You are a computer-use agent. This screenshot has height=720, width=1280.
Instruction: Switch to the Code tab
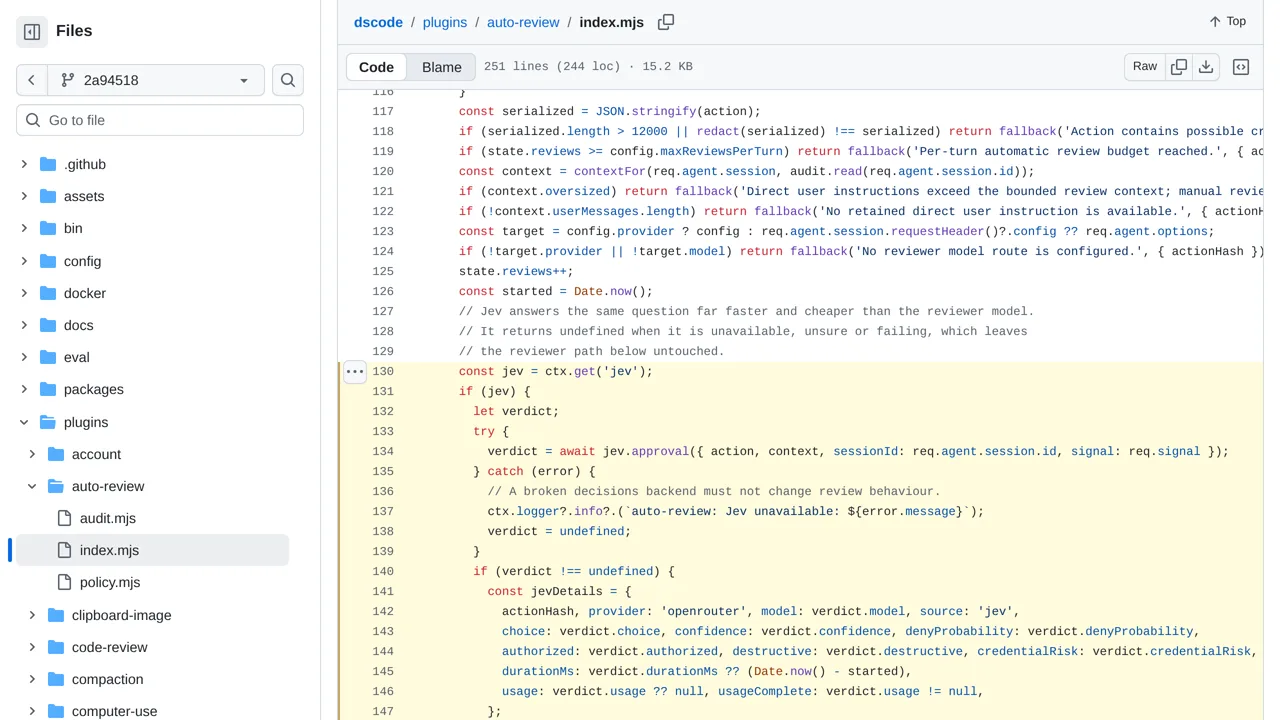point(377,67)
